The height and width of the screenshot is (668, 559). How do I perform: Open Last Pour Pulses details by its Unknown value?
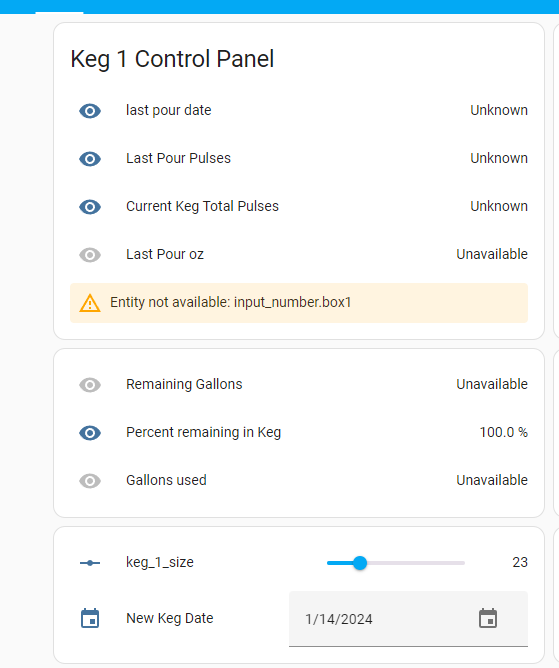coord(499,158)
